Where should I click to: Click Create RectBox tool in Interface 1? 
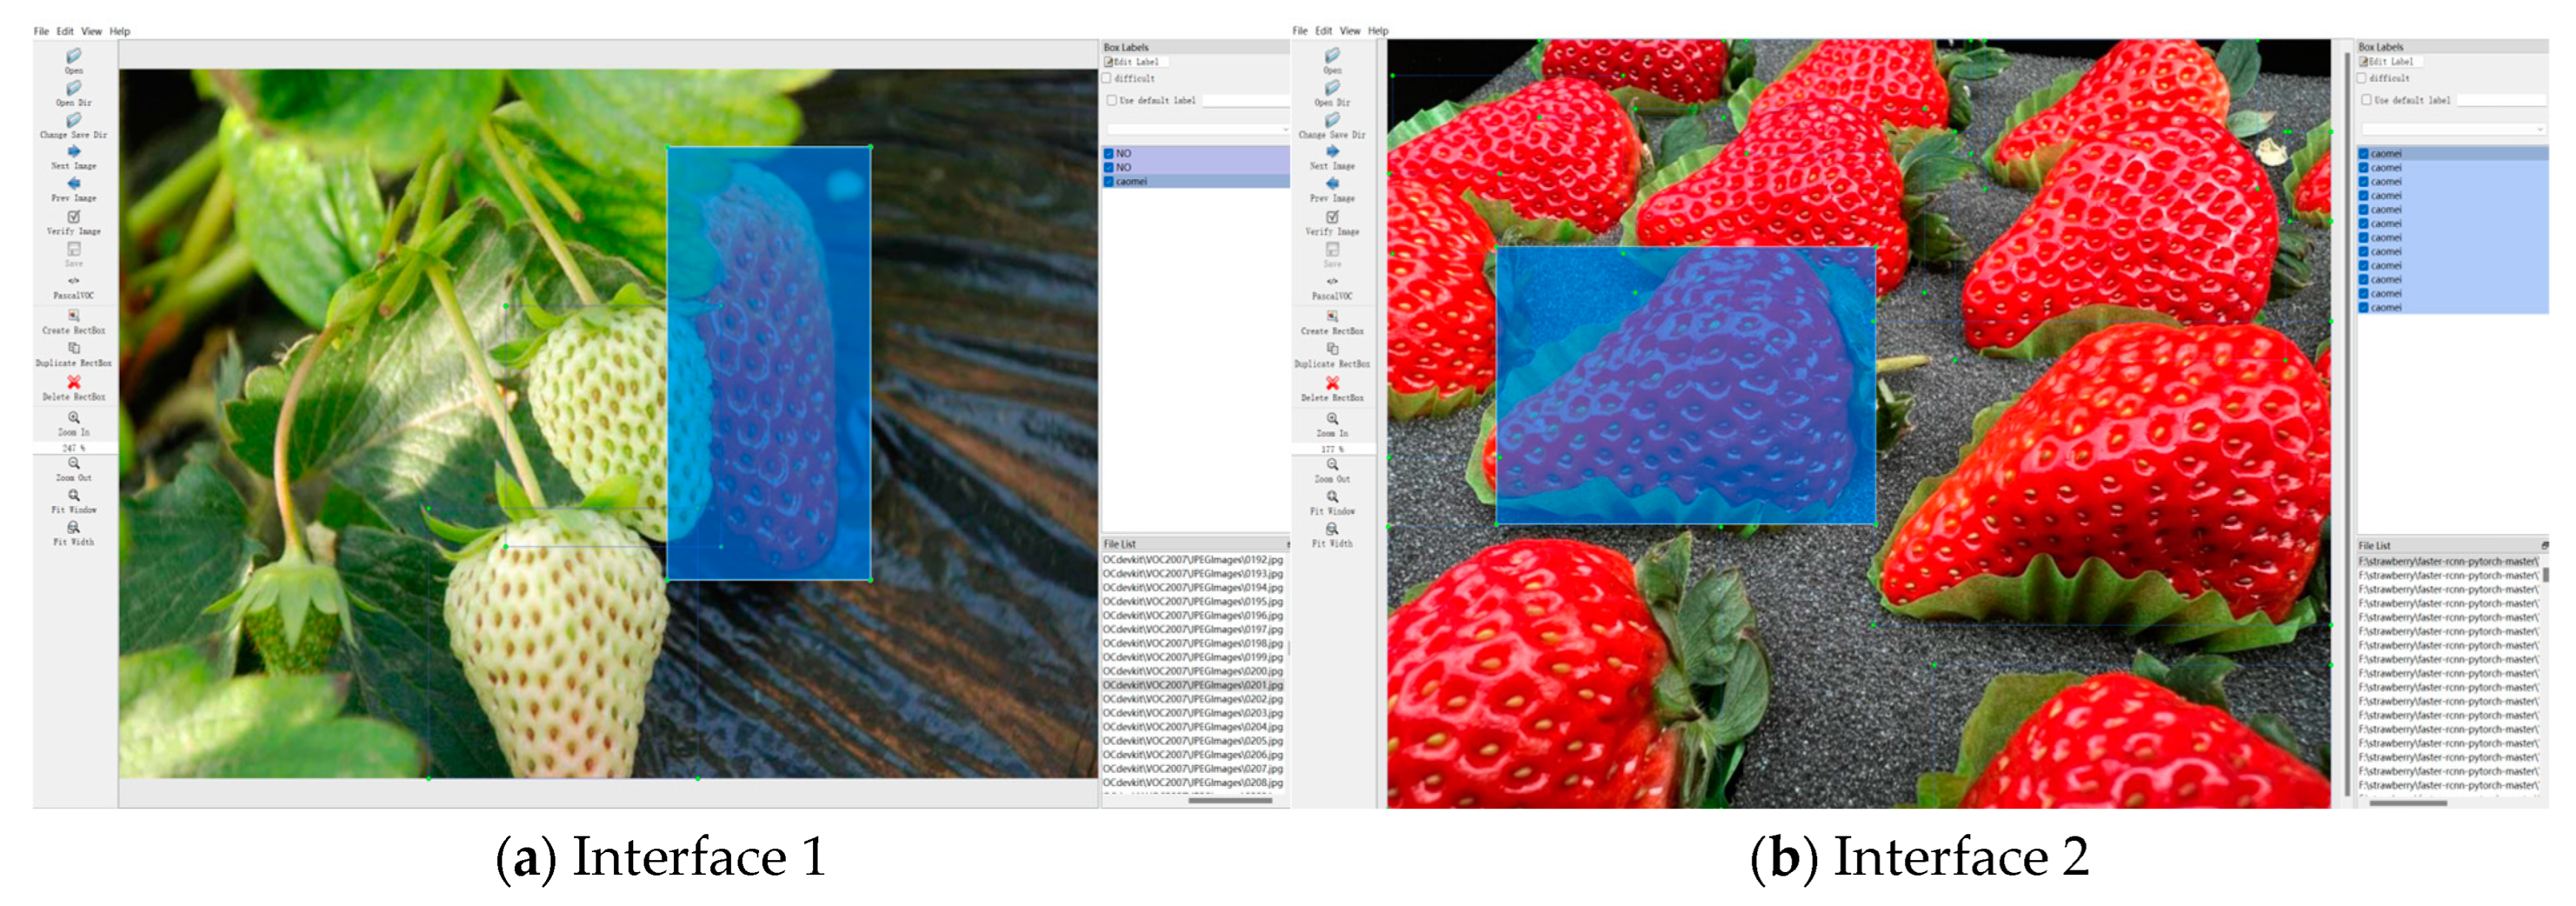pyautogui.click(x=73, y=316)
